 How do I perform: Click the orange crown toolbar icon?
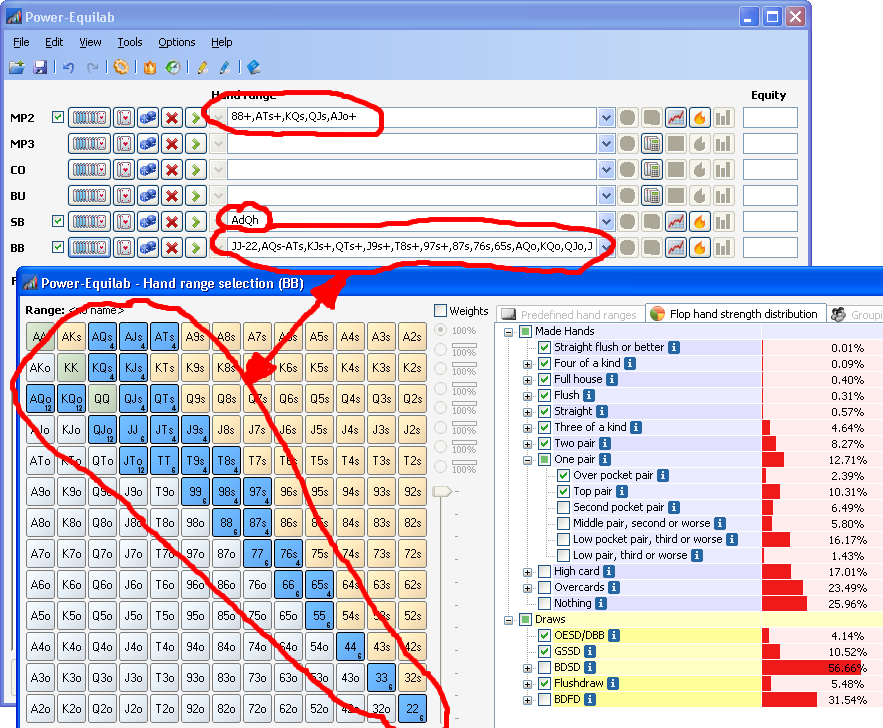[149, 68]
